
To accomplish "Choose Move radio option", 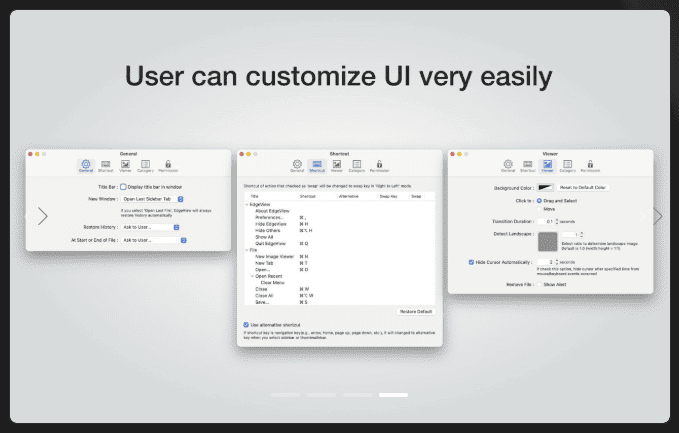I will pyautogui.click(x=540, y=209).
